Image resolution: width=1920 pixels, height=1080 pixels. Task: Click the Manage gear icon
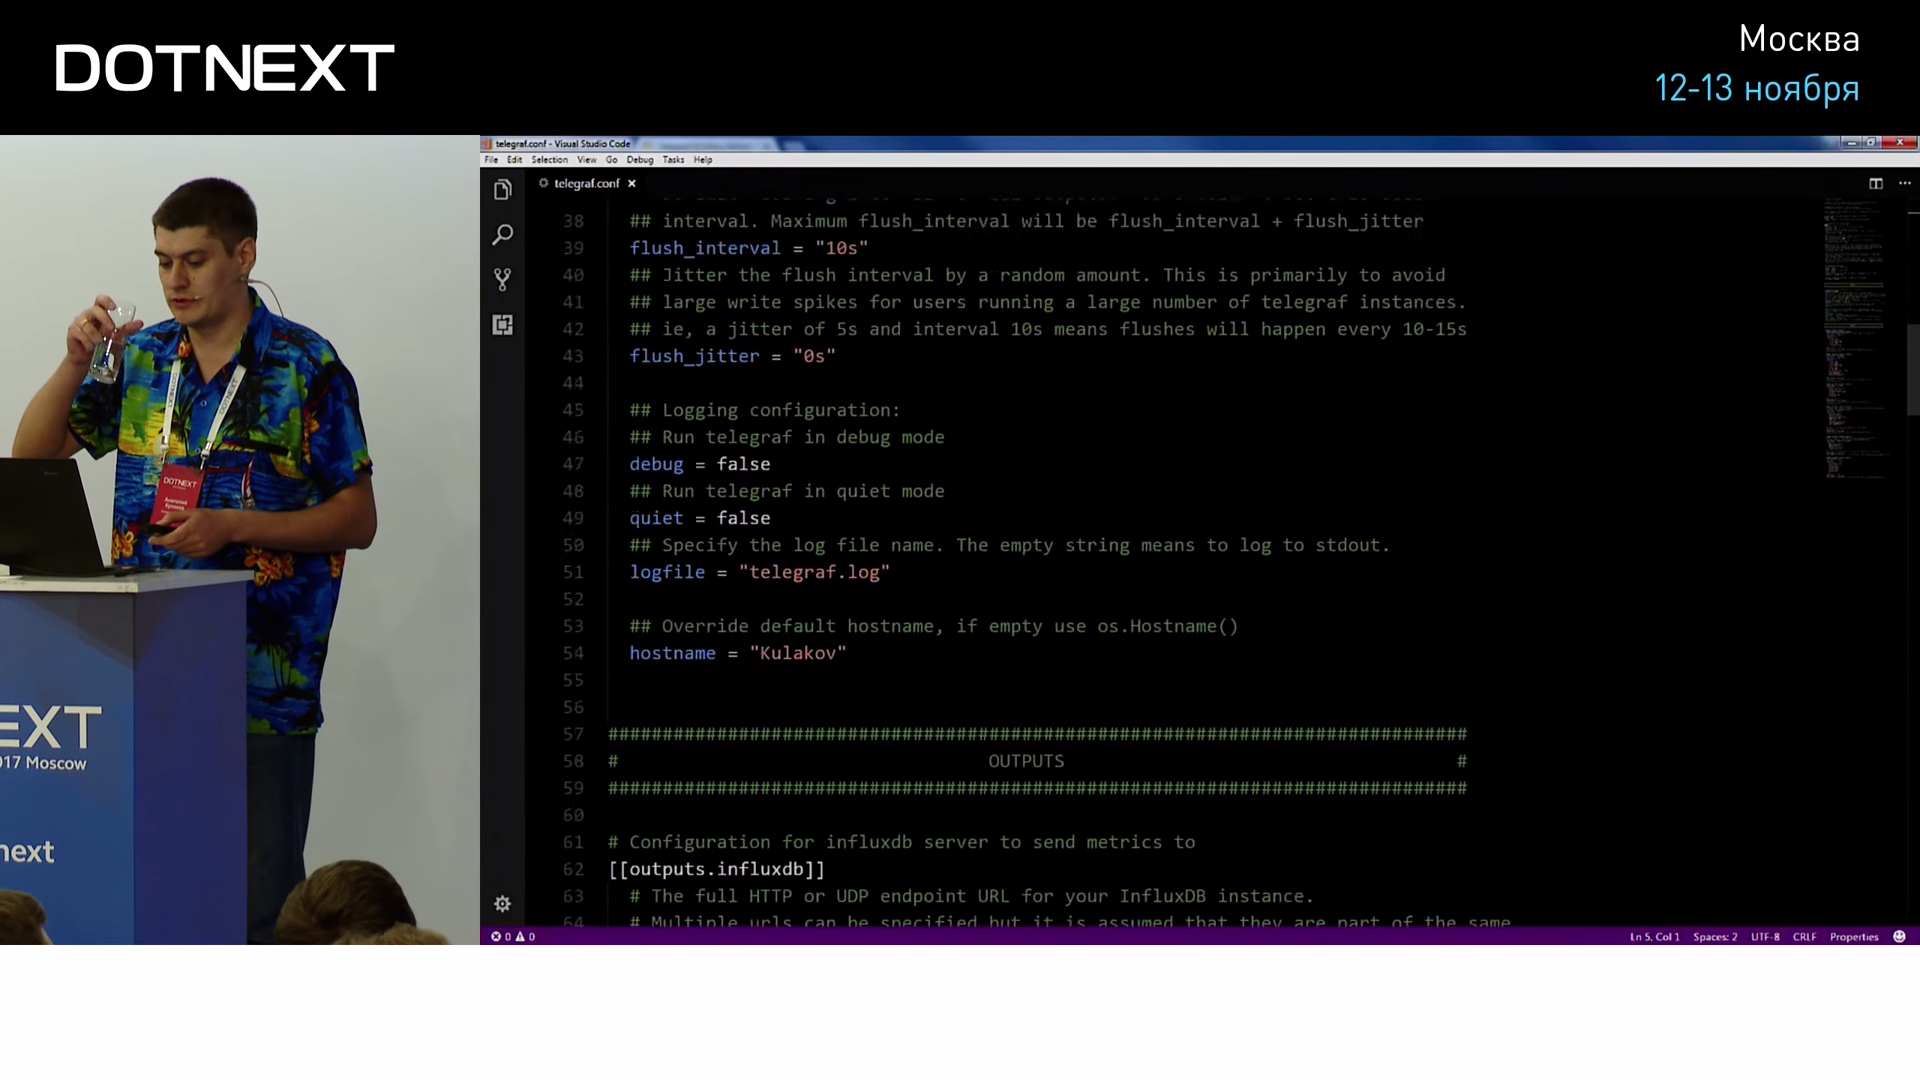point(503,904)
